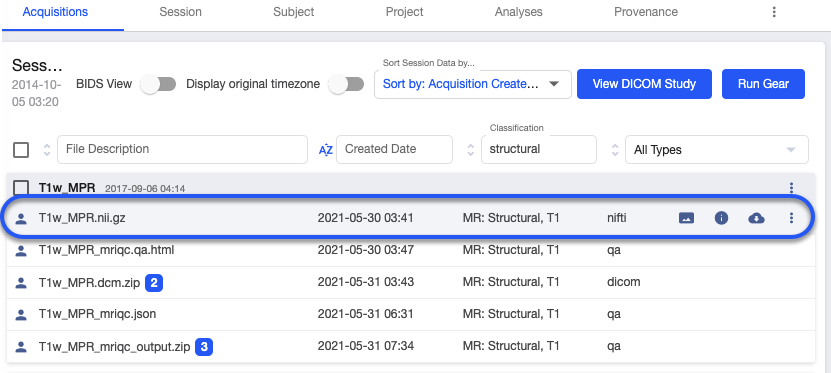Open the All Types filter dropdown
Image resolution: width=831 pixels, height=373 pixels.
[717, 150]
